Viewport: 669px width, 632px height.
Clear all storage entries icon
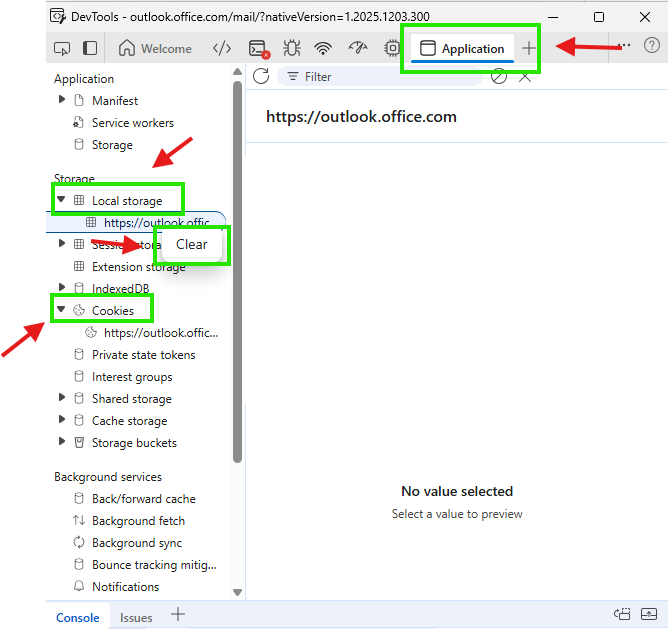click(499, 77)
